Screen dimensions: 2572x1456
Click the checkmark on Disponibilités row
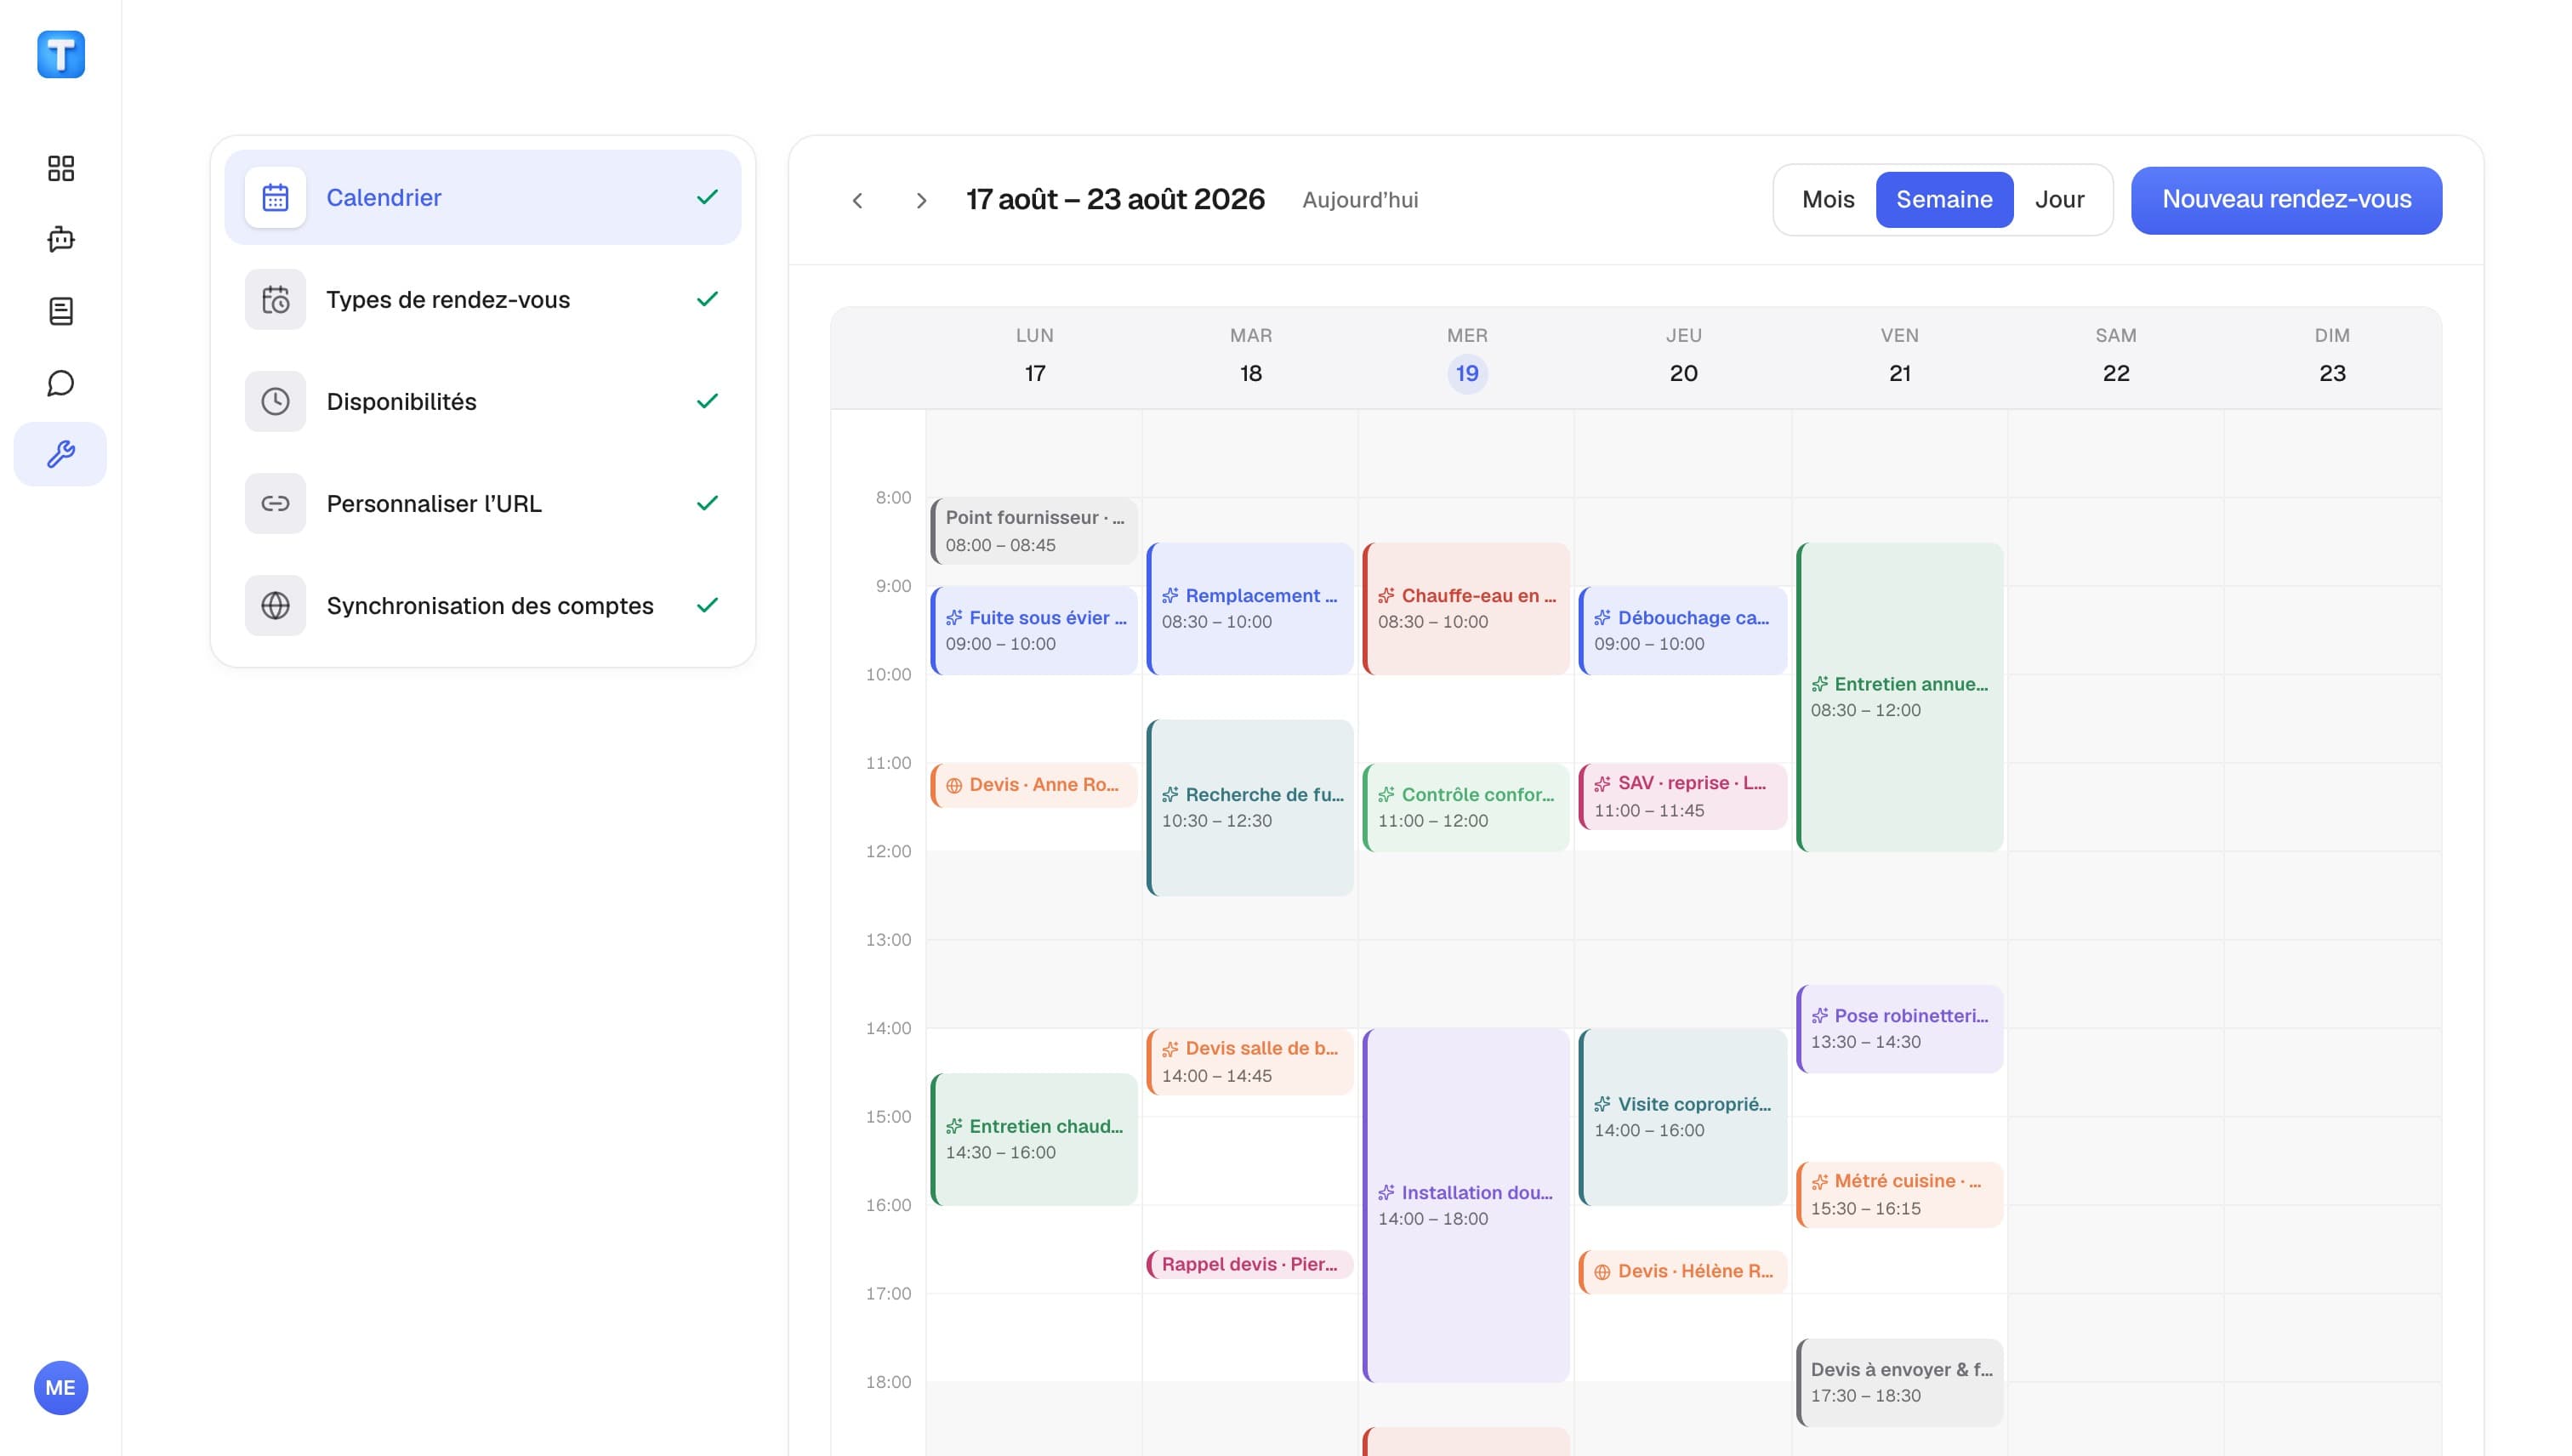tap(707, 401)
